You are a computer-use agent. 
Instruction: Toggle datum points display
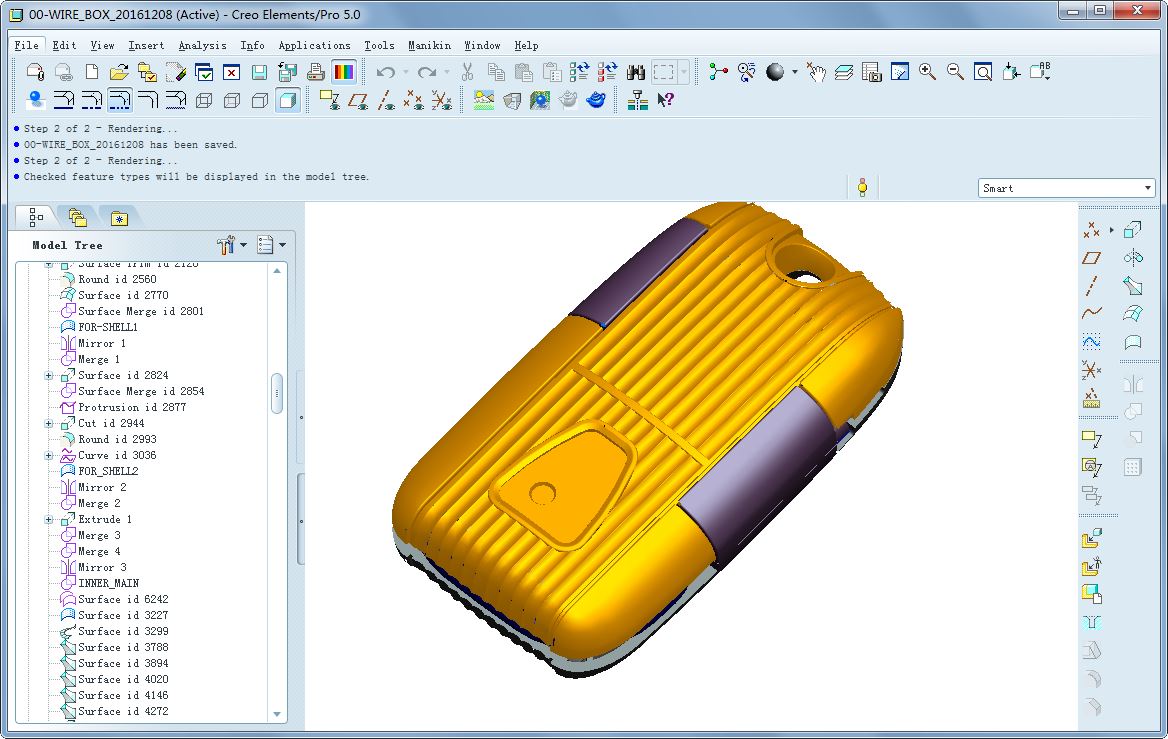pyautogui.click(x=413, y=100)
